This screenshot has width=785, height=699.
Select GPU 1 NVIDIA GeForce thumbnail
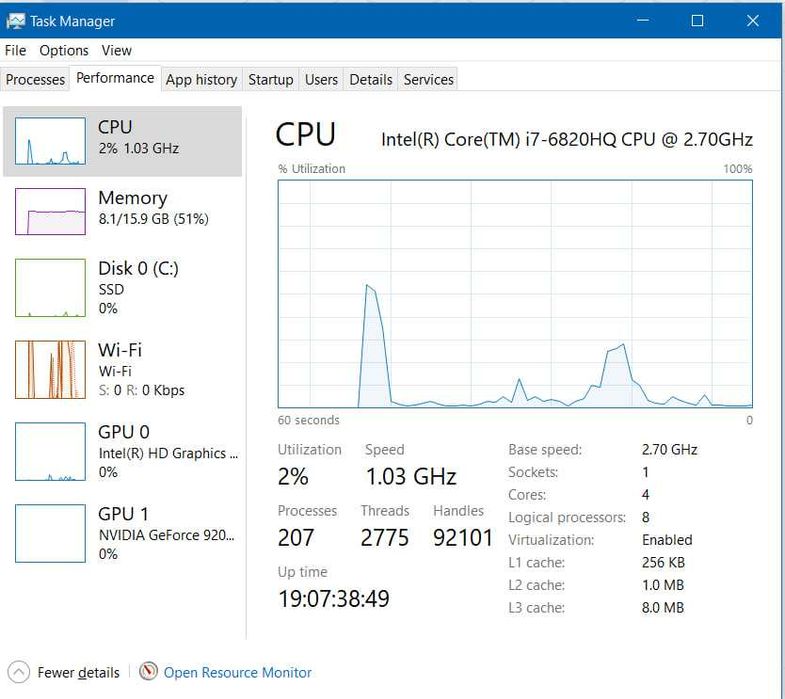(50, 533)
